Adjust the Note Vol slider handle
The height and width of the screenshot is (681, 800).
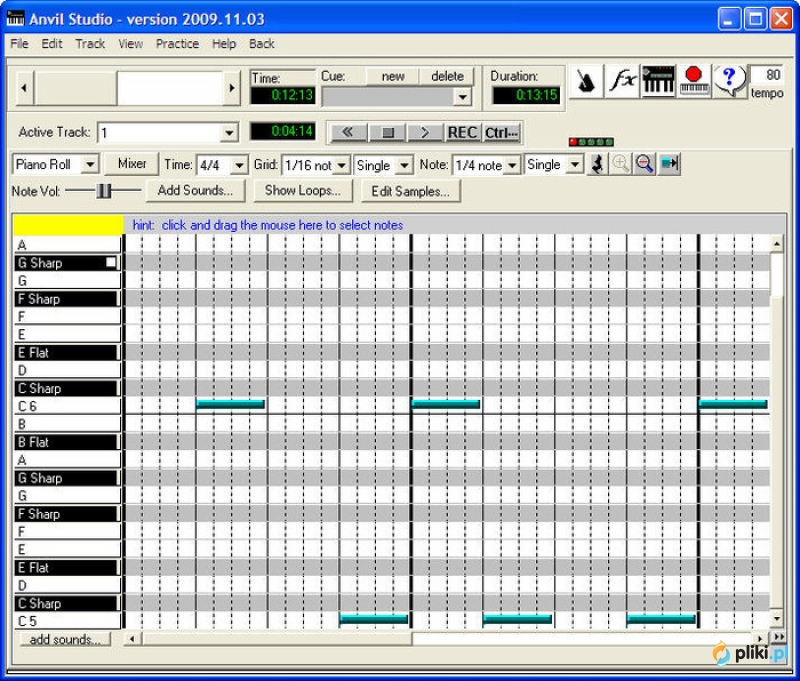(104, 191)
